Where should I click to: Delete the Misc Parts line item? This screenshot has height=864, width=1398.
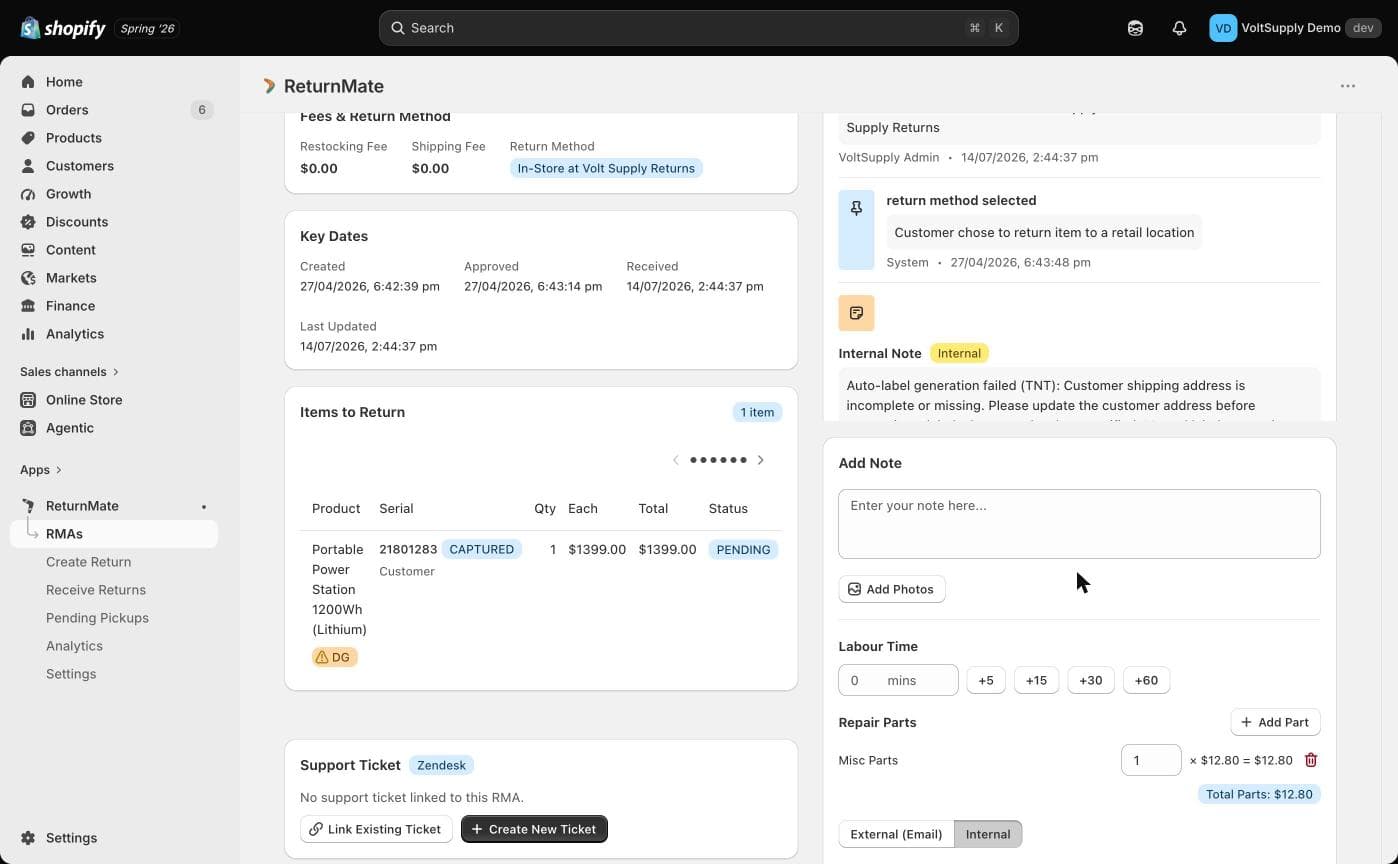click(1310, 760)
